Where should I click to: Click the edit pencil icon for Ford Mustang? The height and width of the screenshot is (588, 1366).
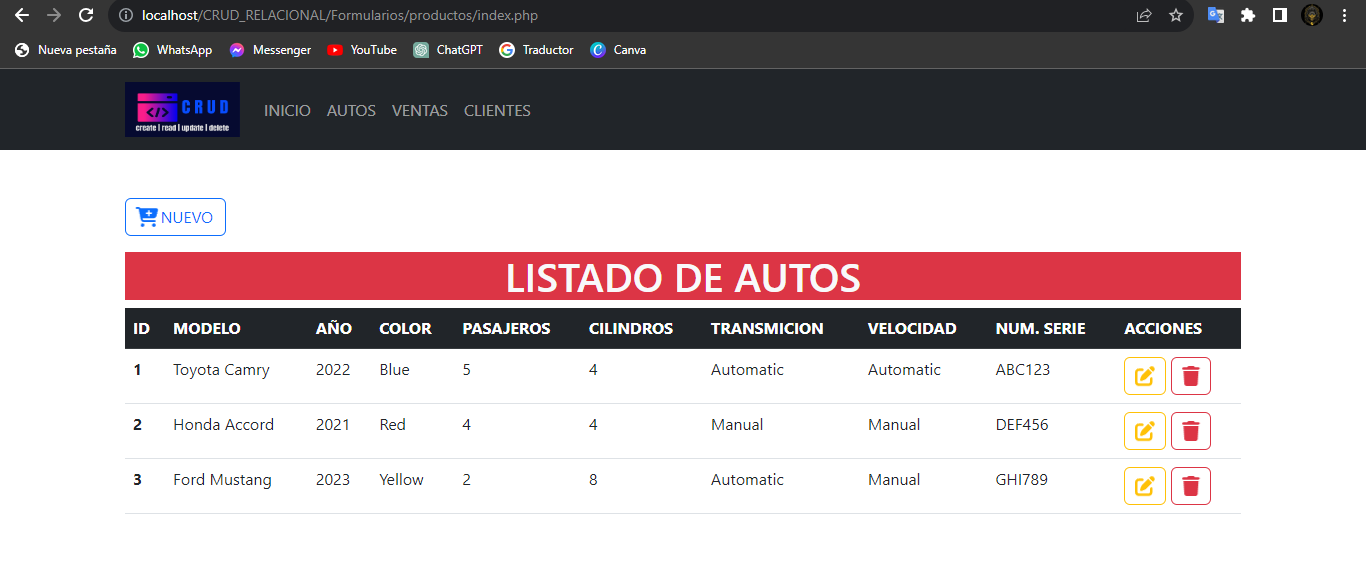[x=1144, y=485]
